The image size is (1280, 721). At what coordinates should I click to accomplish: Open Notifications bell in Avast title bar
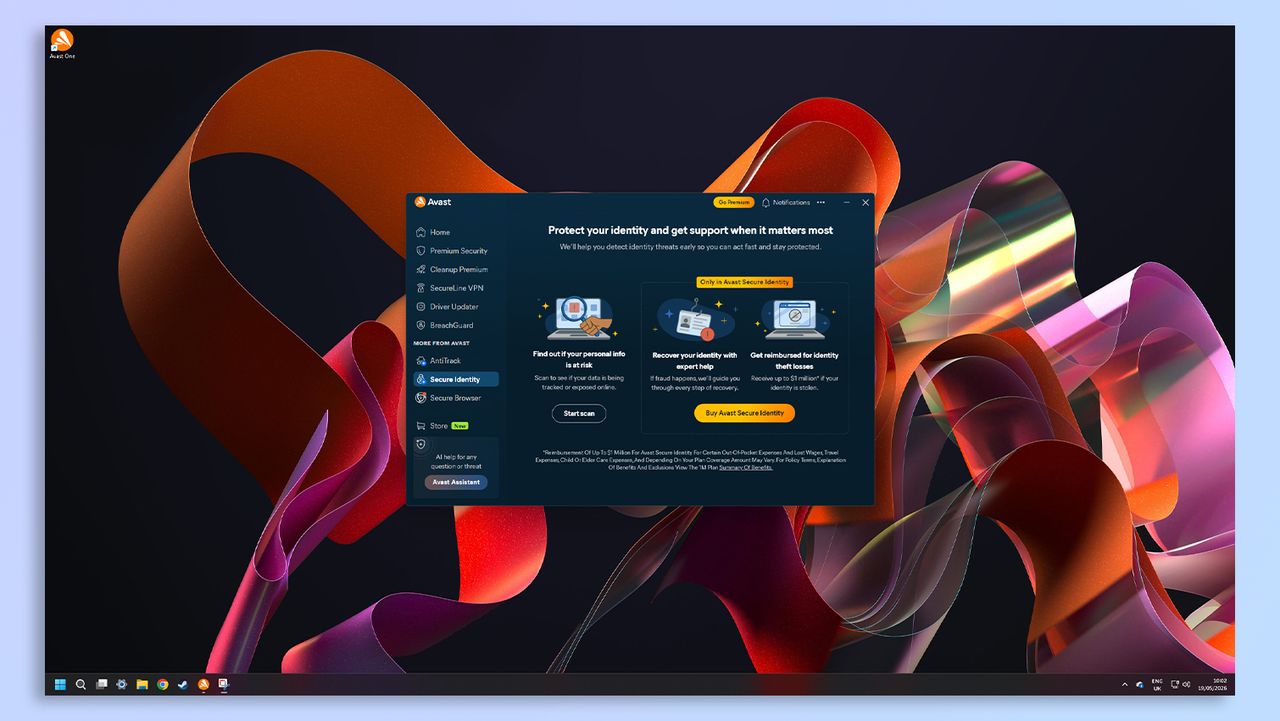coord(785,202)
